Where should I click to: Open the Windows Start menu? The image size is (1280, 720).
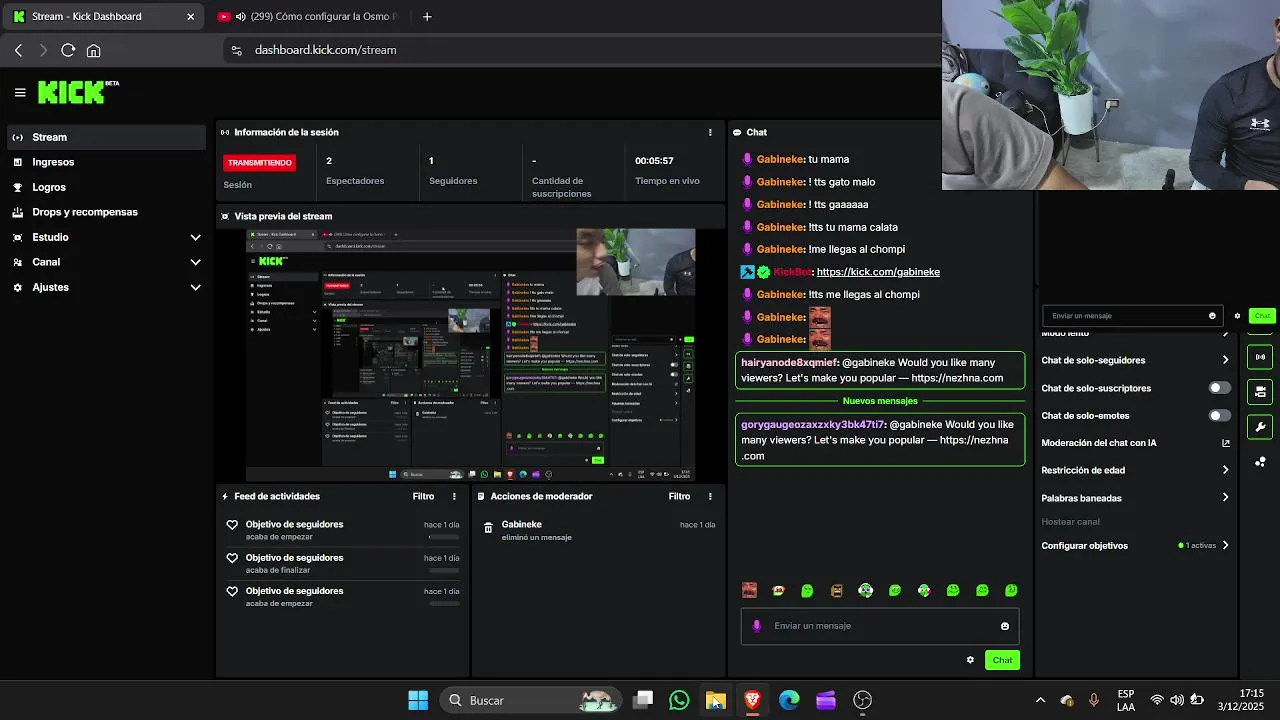click(418, 700)
